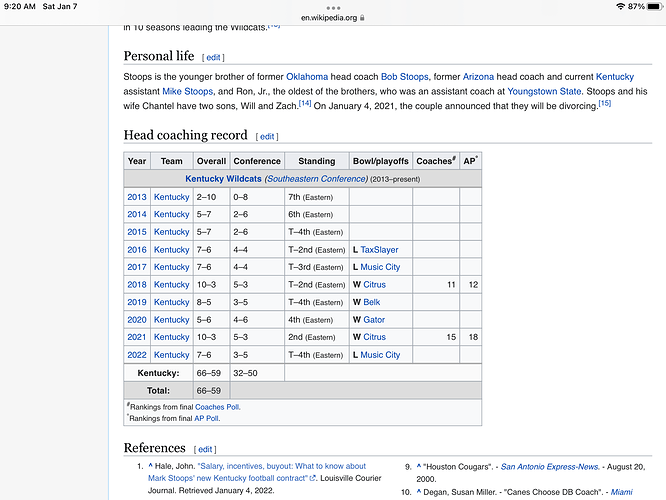666x500 pixels.
Task: Select the 66–59 Kentucky overall record cell
Action: point(211,373)
